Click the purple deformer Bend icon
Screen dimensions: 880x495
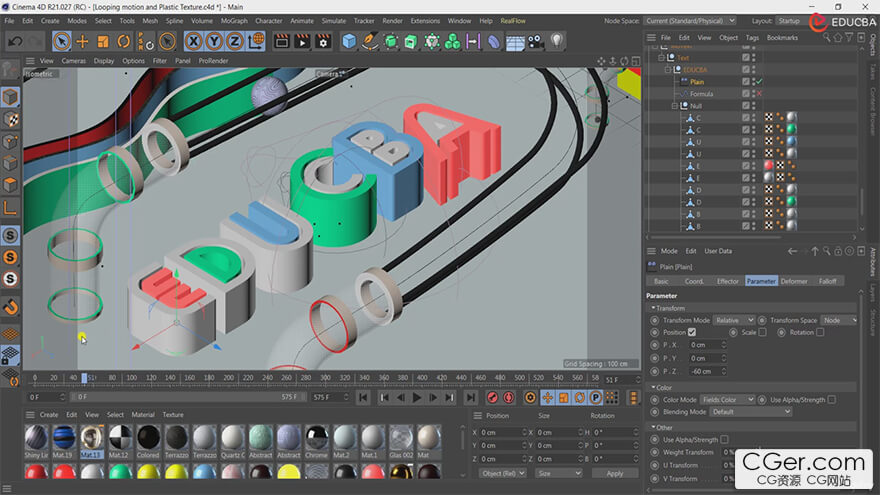click(x=494, y=42)
